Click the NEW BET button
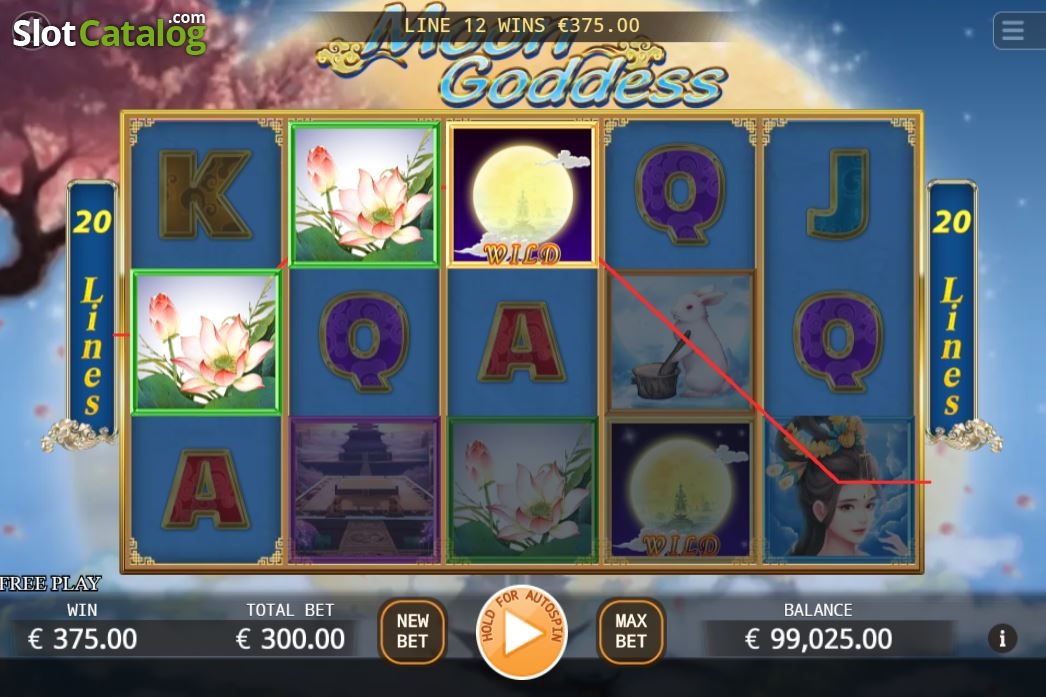Image resolution: width=1046 pixels, height=697 pixels. click(412, 631)
